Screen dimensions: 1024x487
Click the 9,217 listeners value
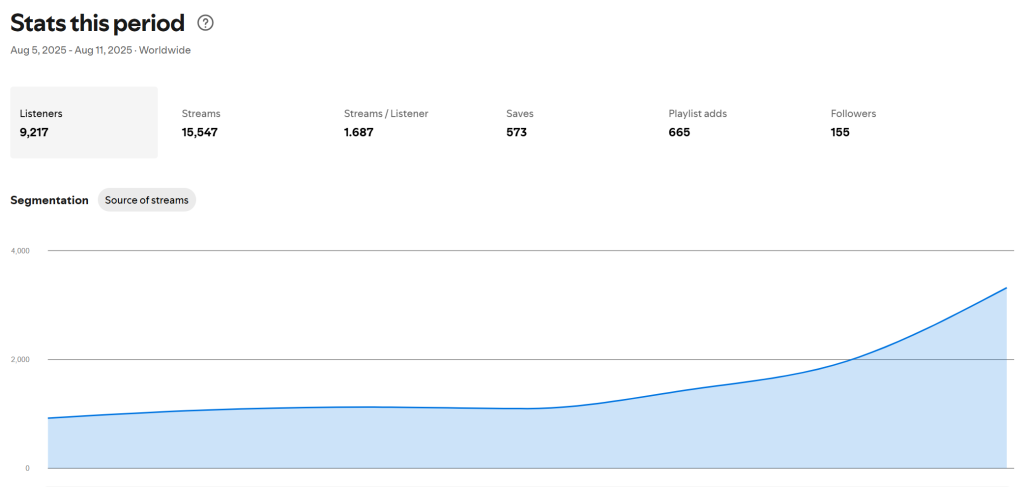pyautogui.click(x=41, y=132)
